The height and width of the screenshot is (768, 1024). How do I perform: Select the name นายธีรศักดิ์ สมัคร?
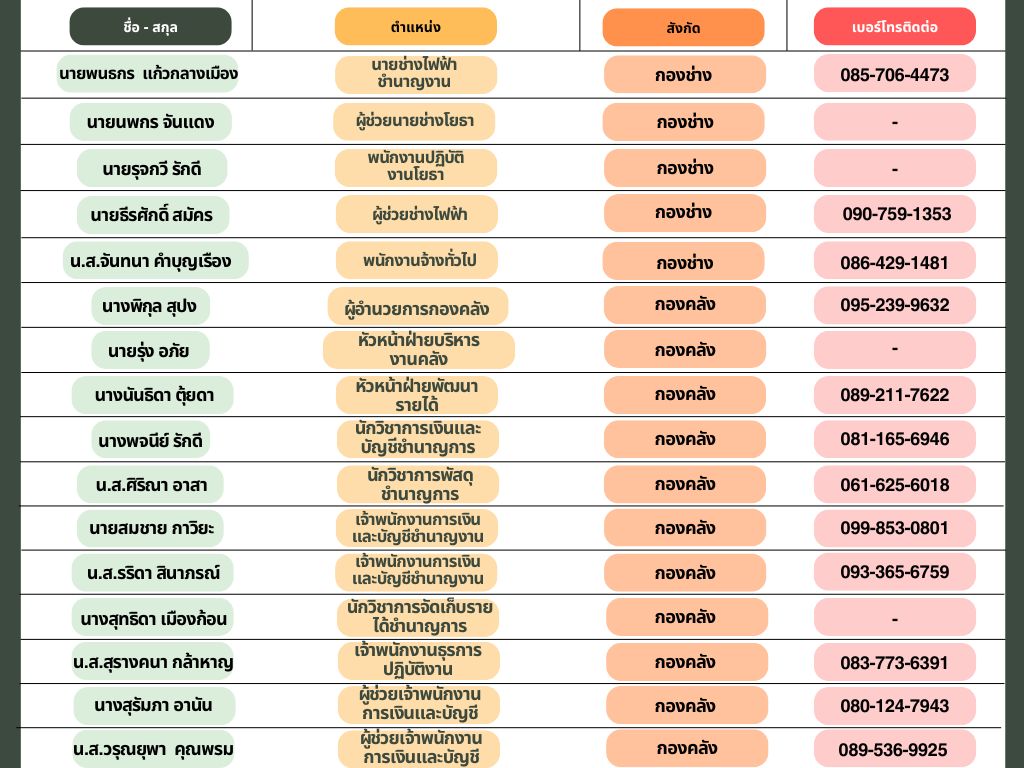[152, 214]
